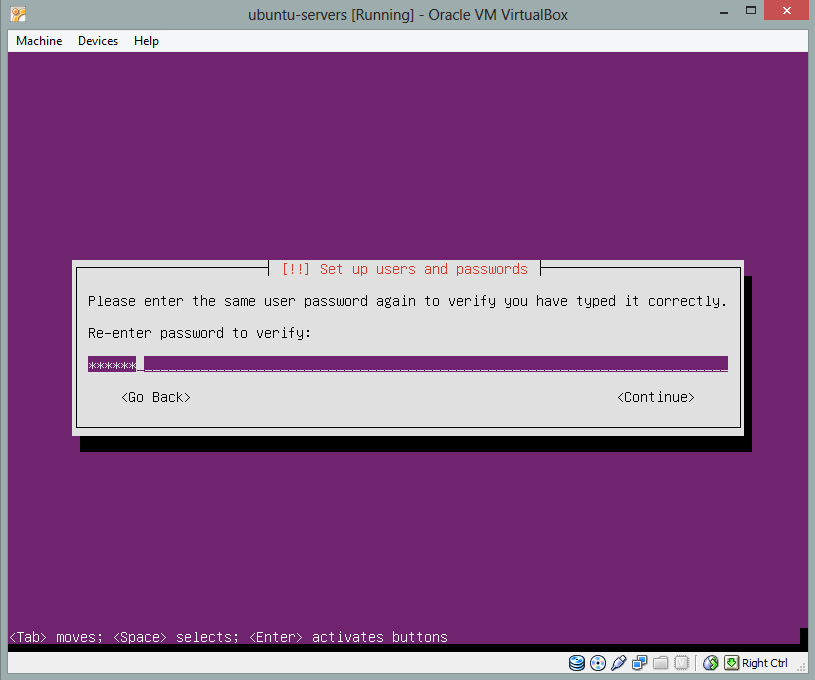Click the host key green arrow icon

[x=731, y=662]
